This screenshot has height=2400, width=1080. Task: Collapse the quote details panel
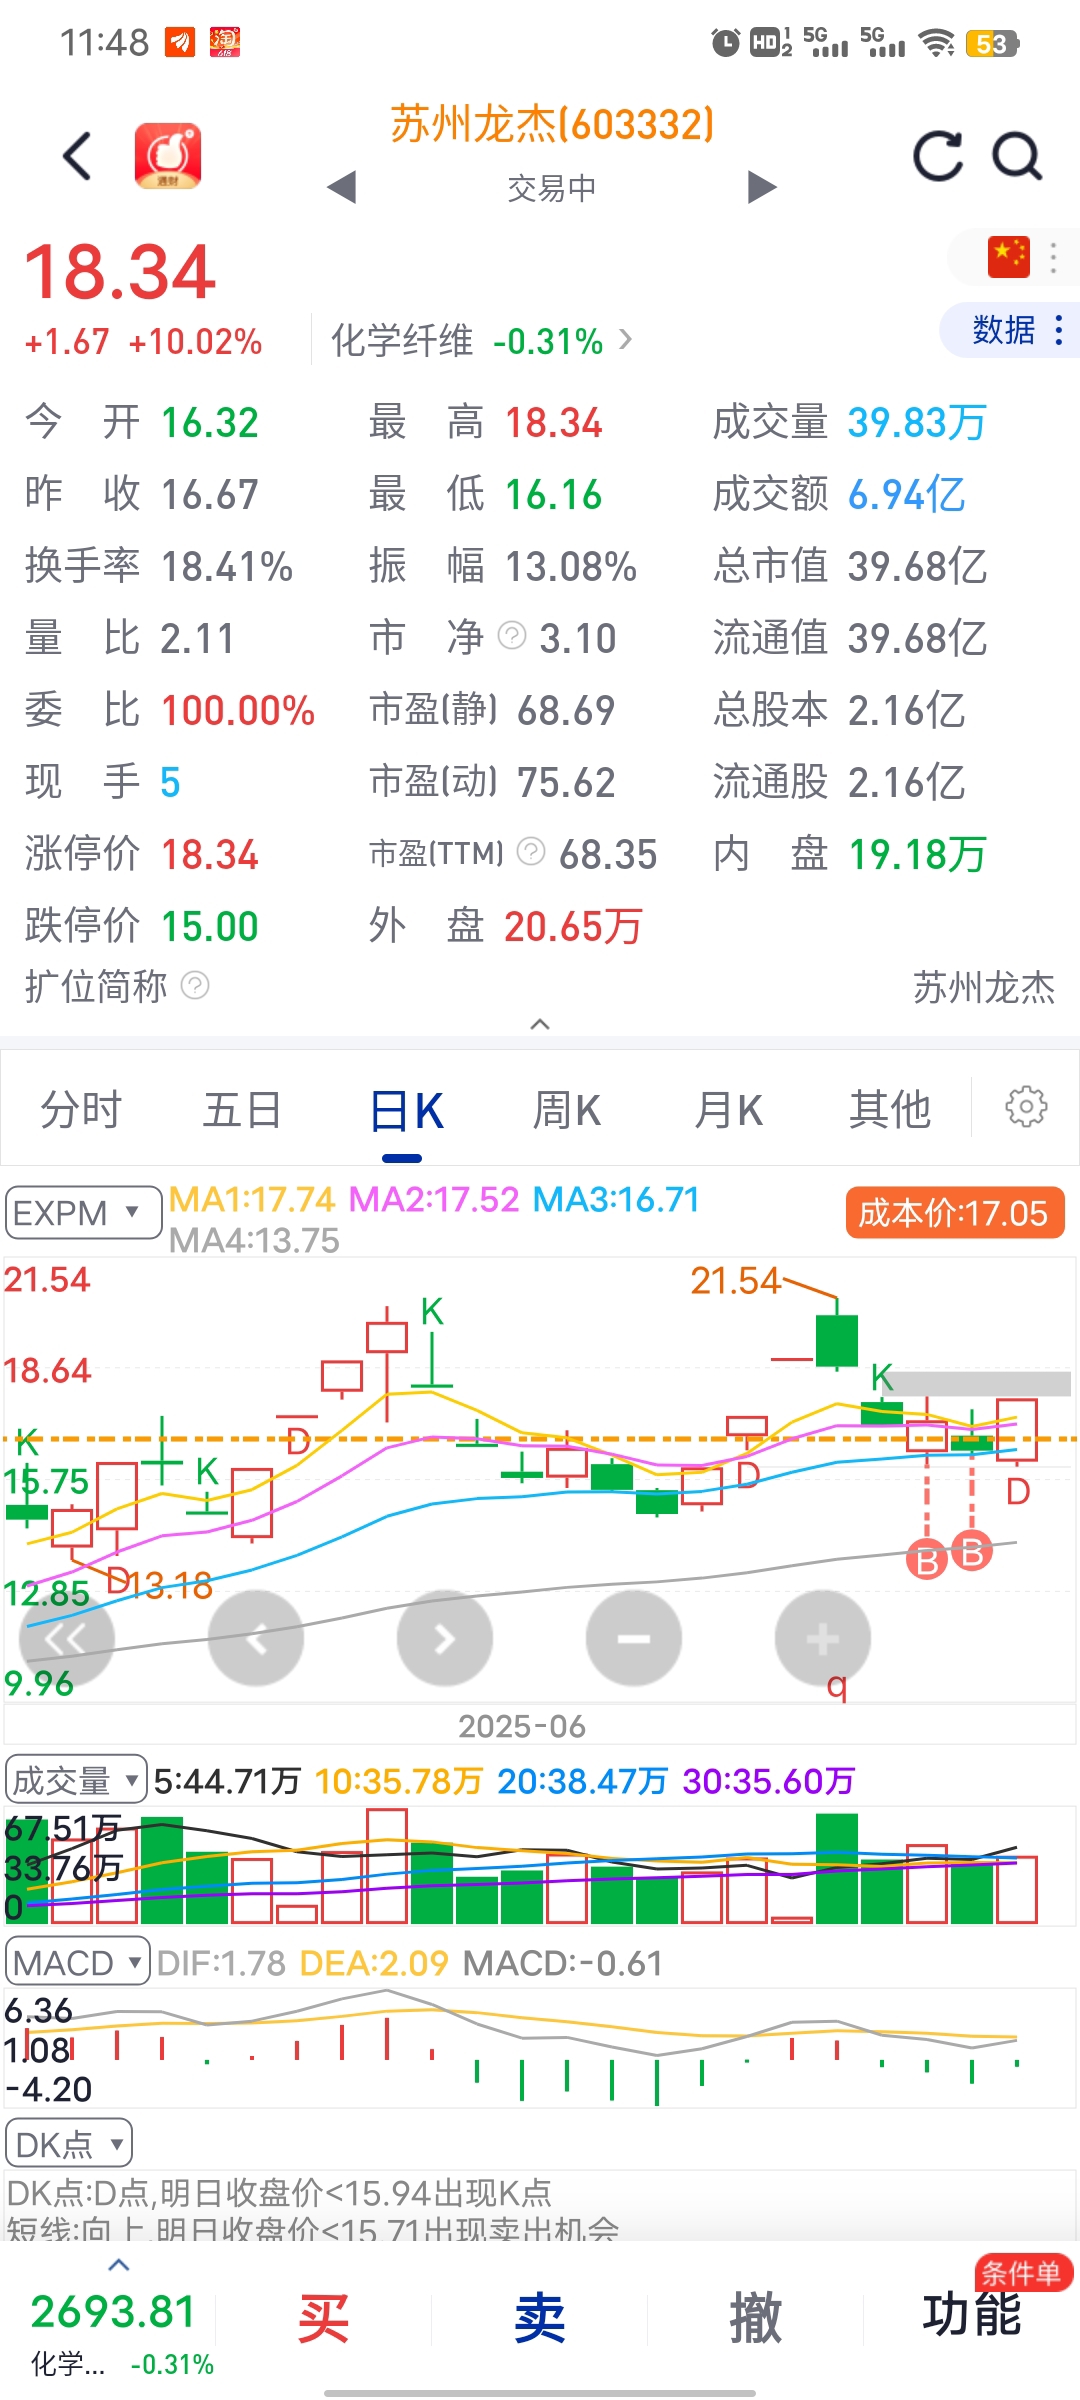click(540, 1024)
